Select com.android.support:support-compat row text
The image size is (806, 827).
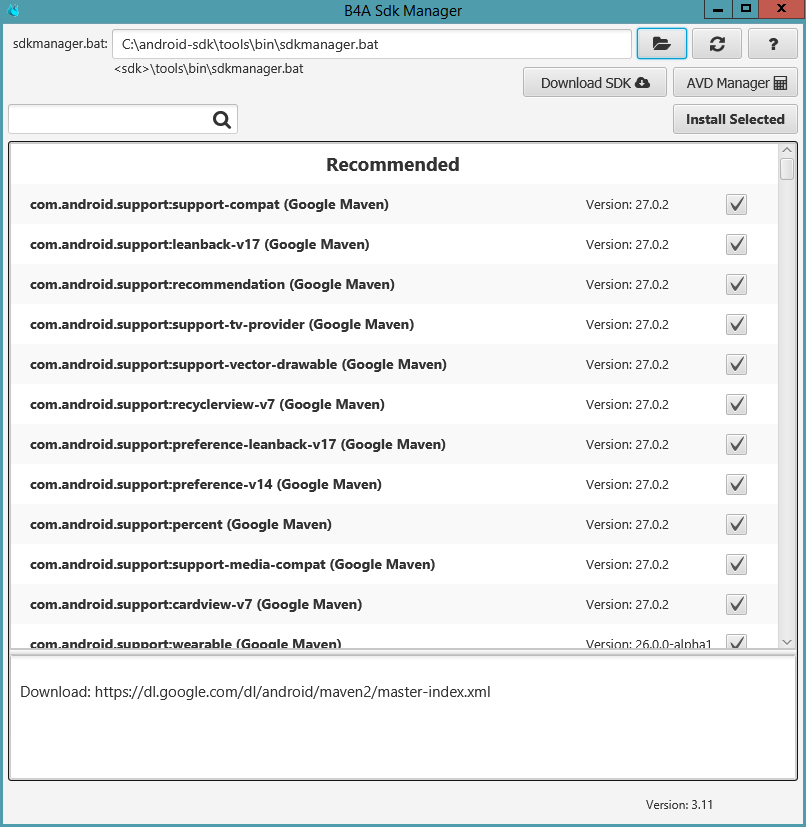[209, 204]
